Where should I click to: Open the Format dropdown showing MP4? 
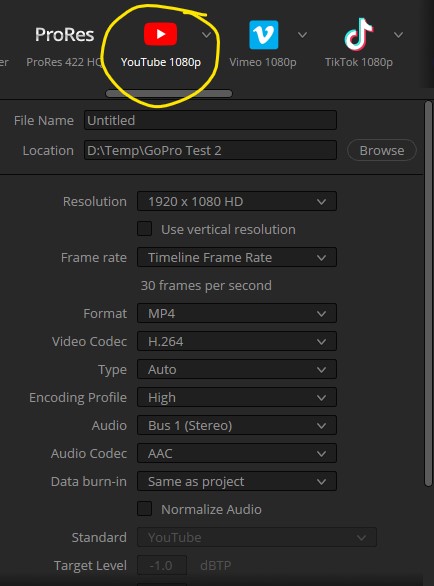point(237,313)
